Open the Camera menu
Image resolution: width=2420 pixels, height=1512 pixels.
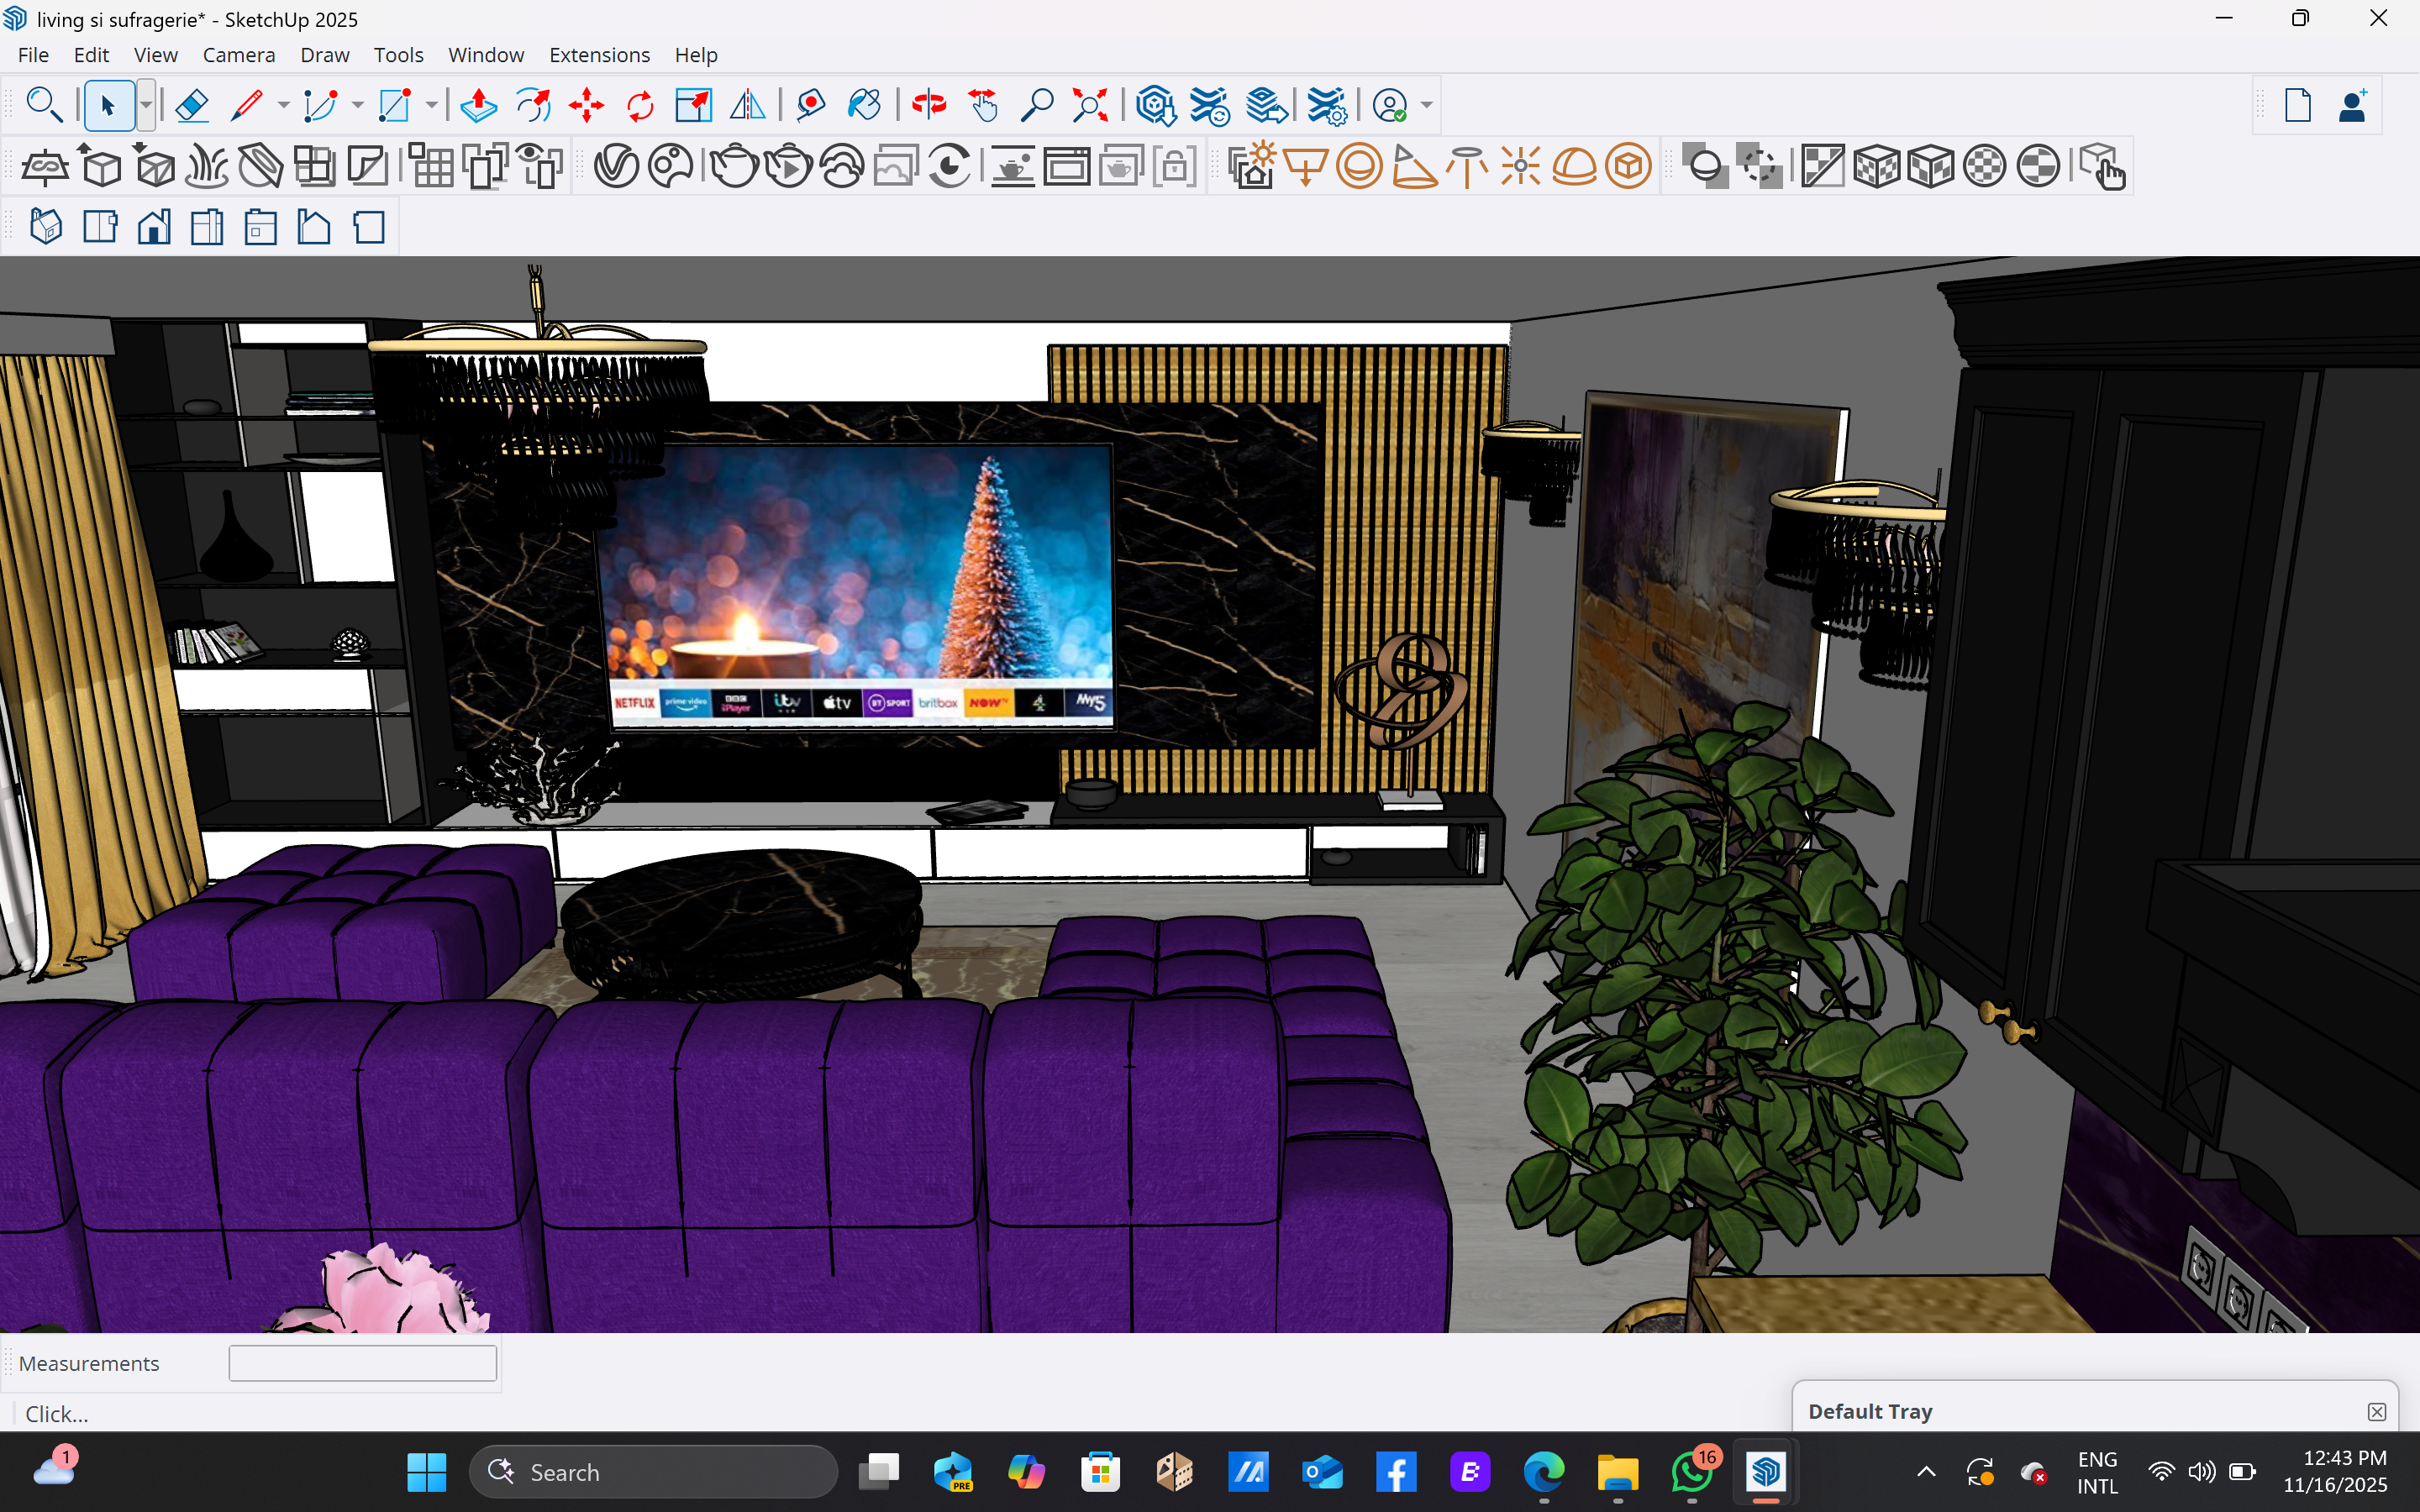[238, 55]
